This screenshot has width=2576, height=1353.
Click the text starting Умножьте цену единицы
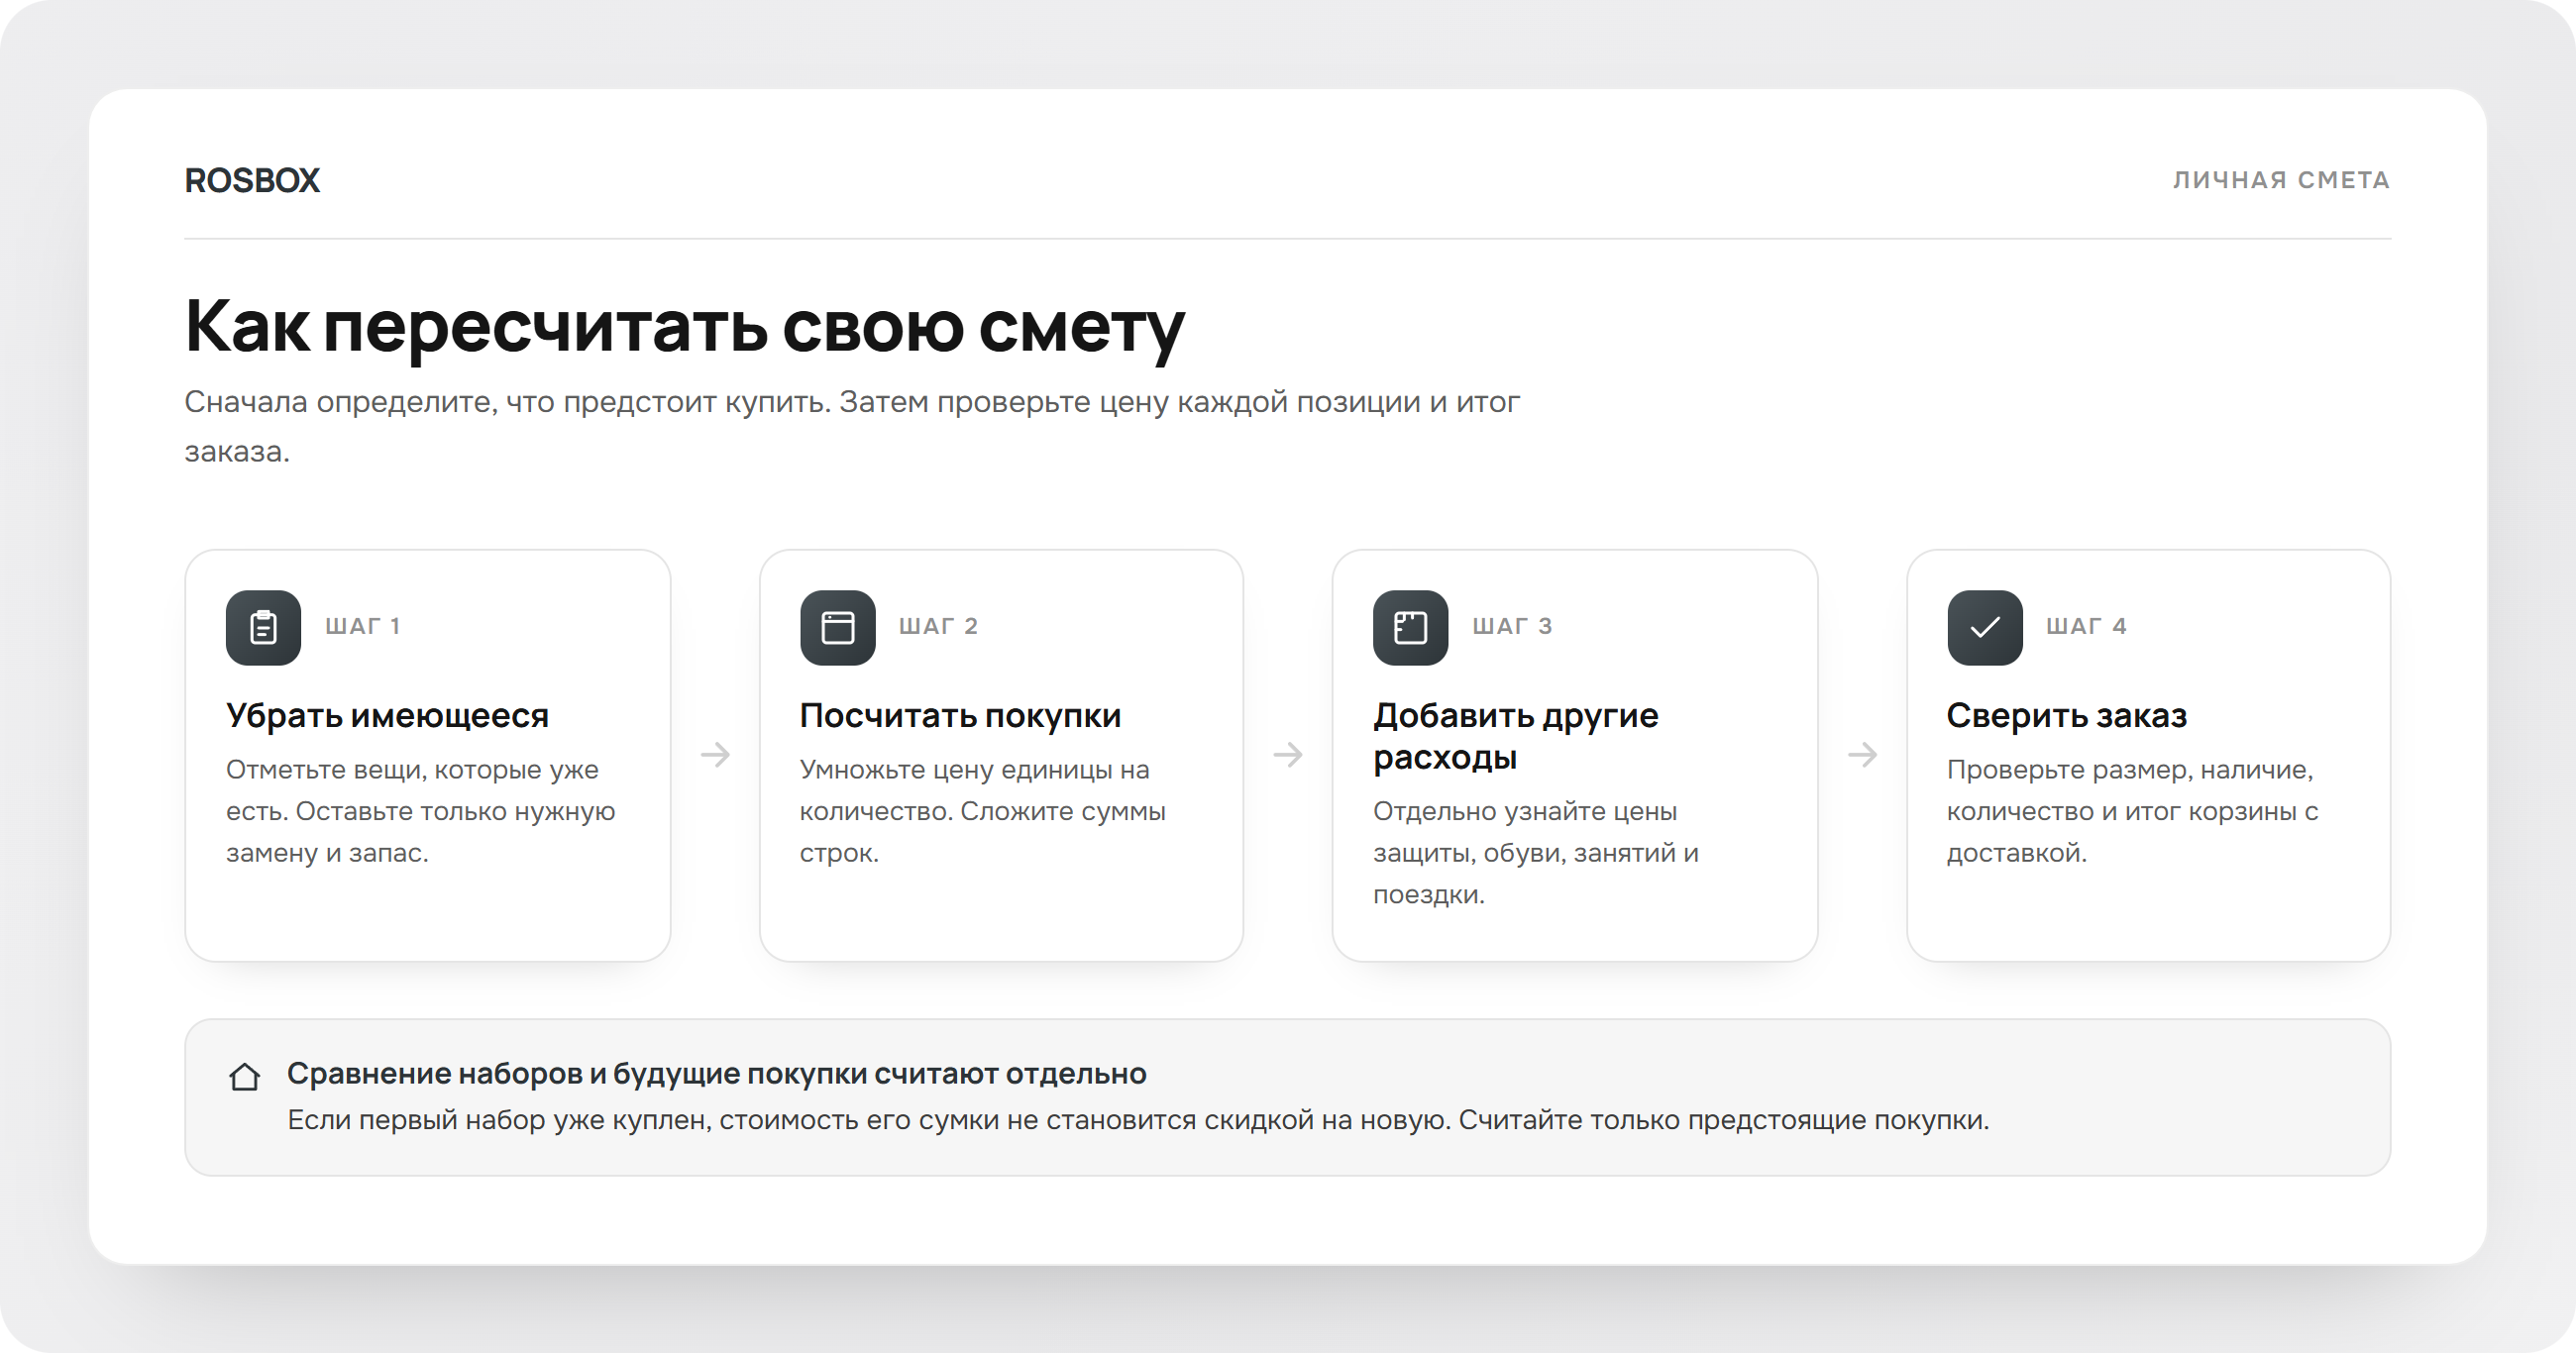(982, 811)
